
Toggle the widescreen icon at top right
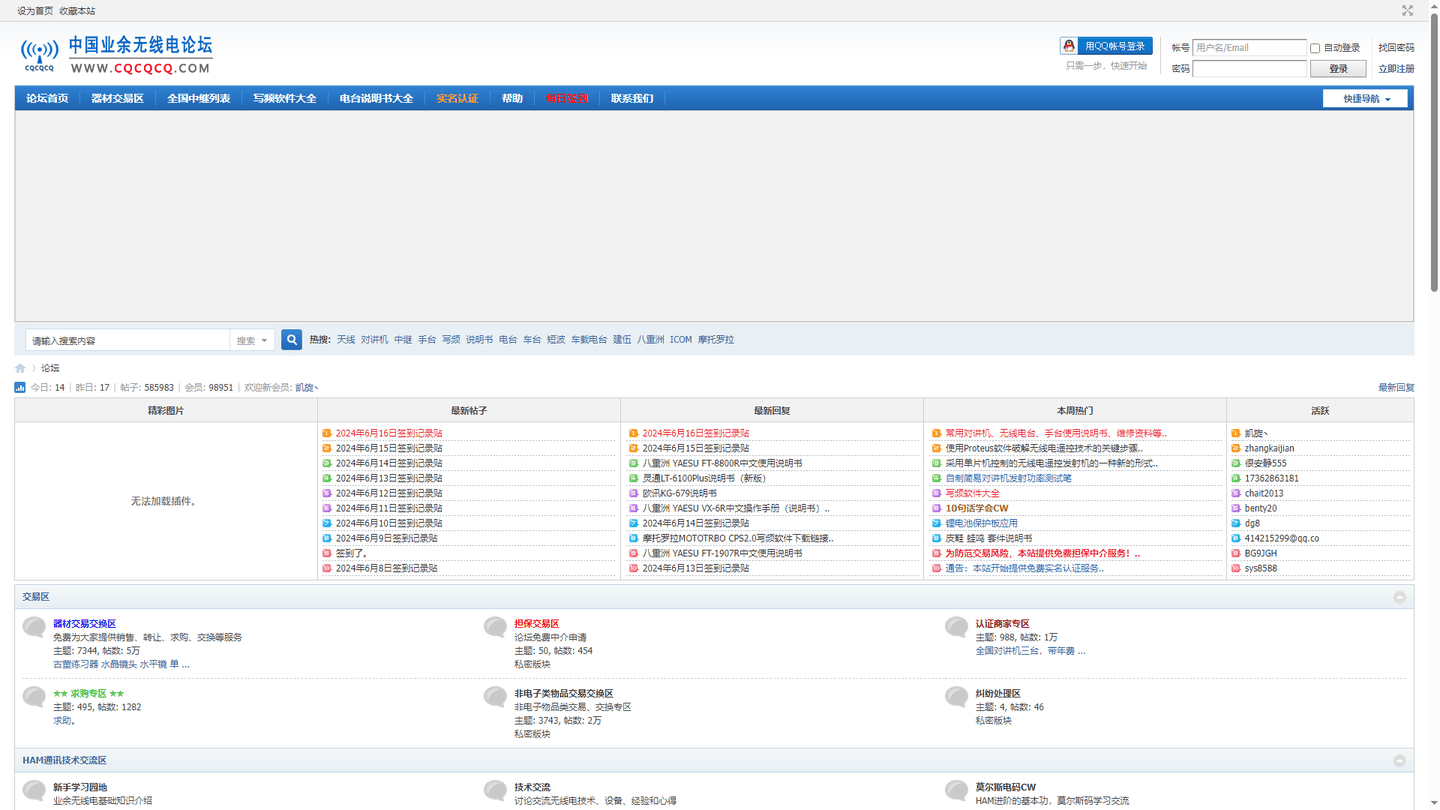[x=1407, y=10]
